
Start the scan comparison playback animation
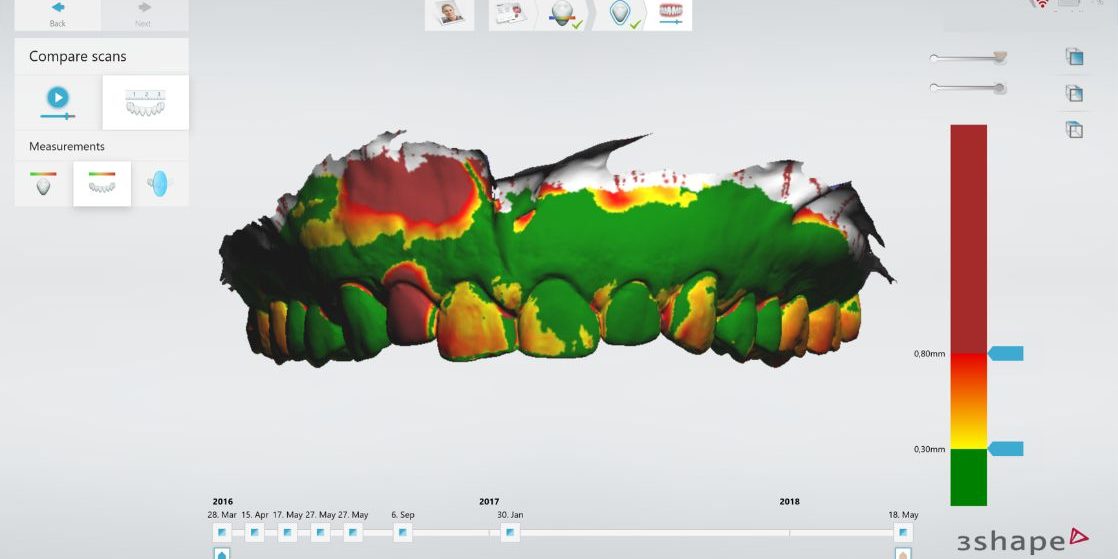(x=58, y=100)
